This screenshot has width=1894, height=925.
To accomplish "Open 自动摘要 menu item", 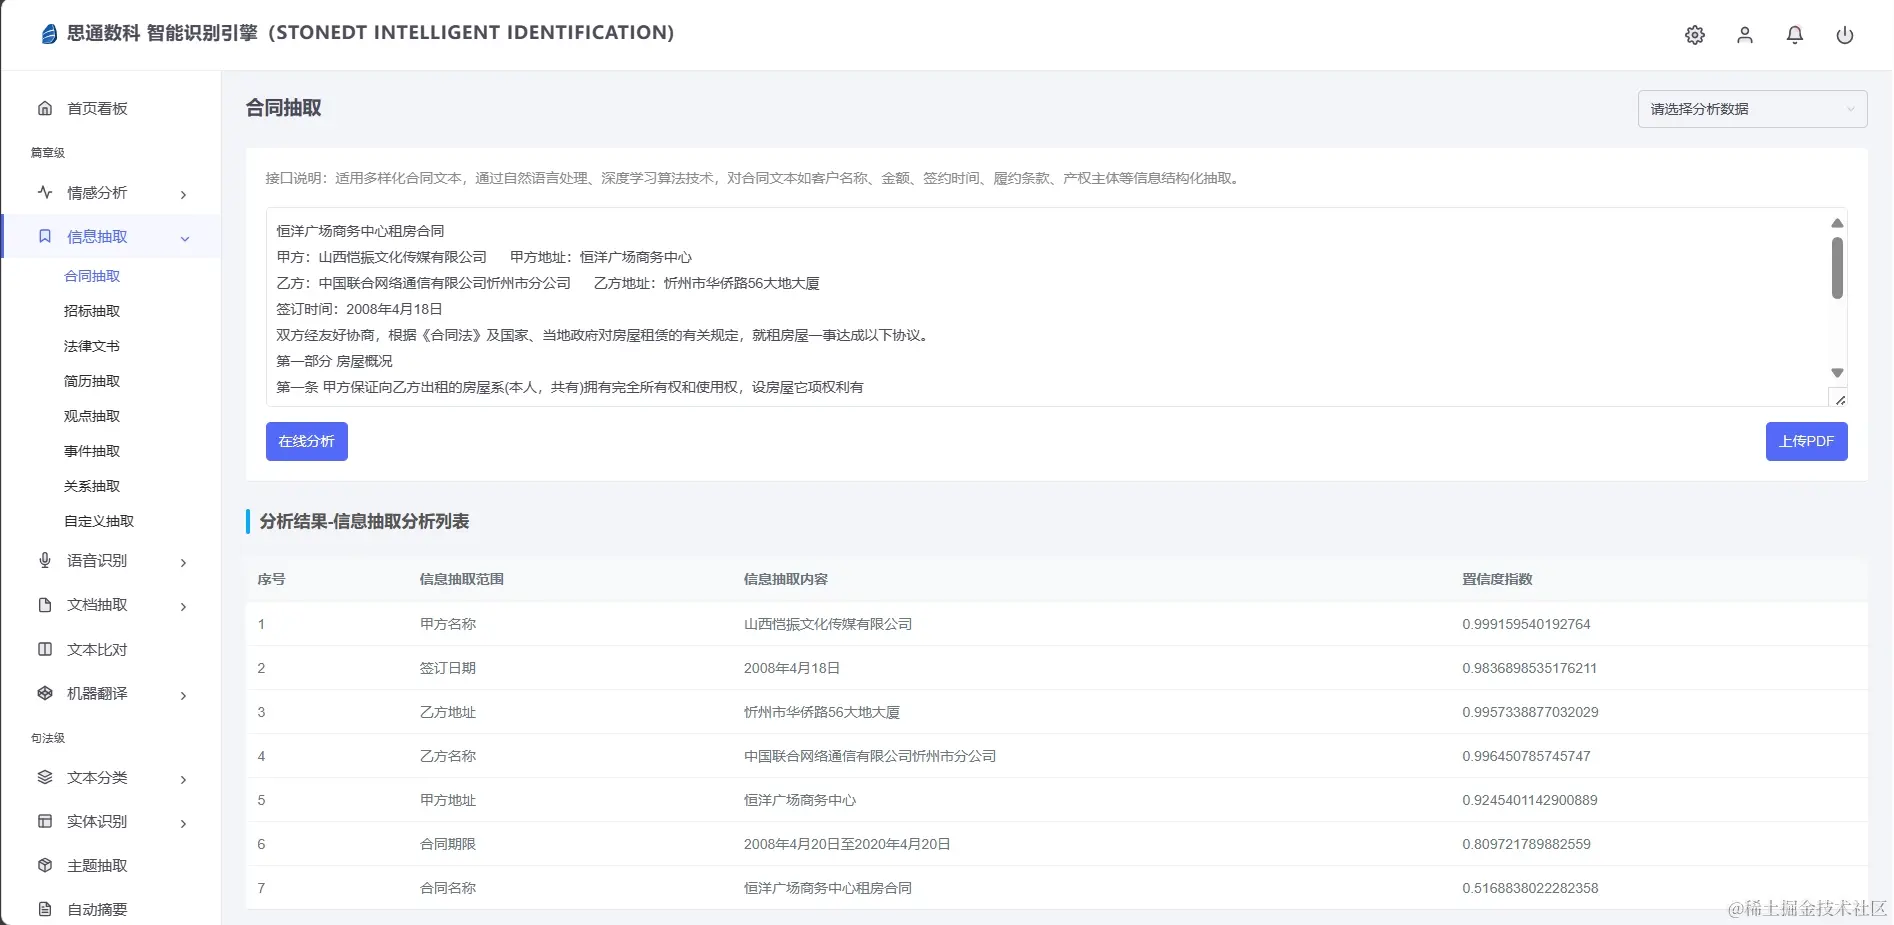I will click(97, 909).
